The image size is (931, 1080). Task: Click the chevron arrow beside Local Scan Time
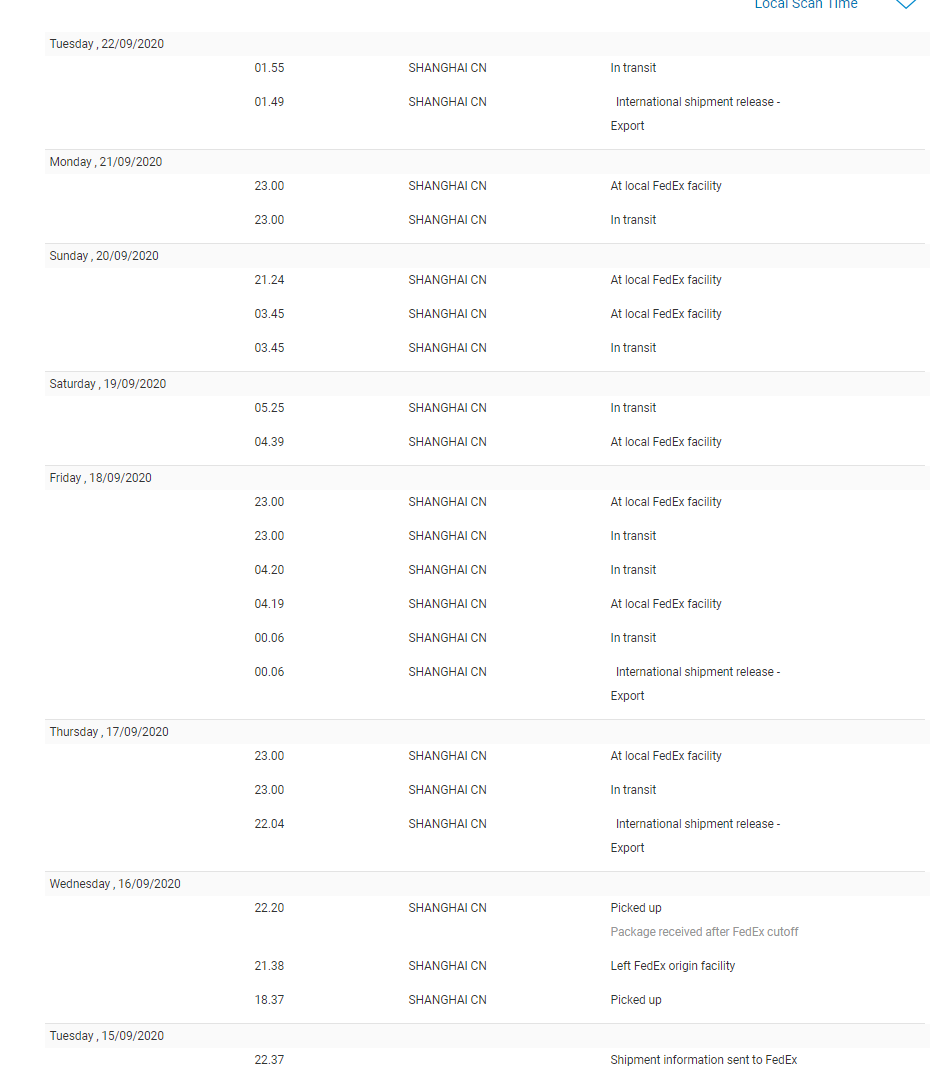905,4
